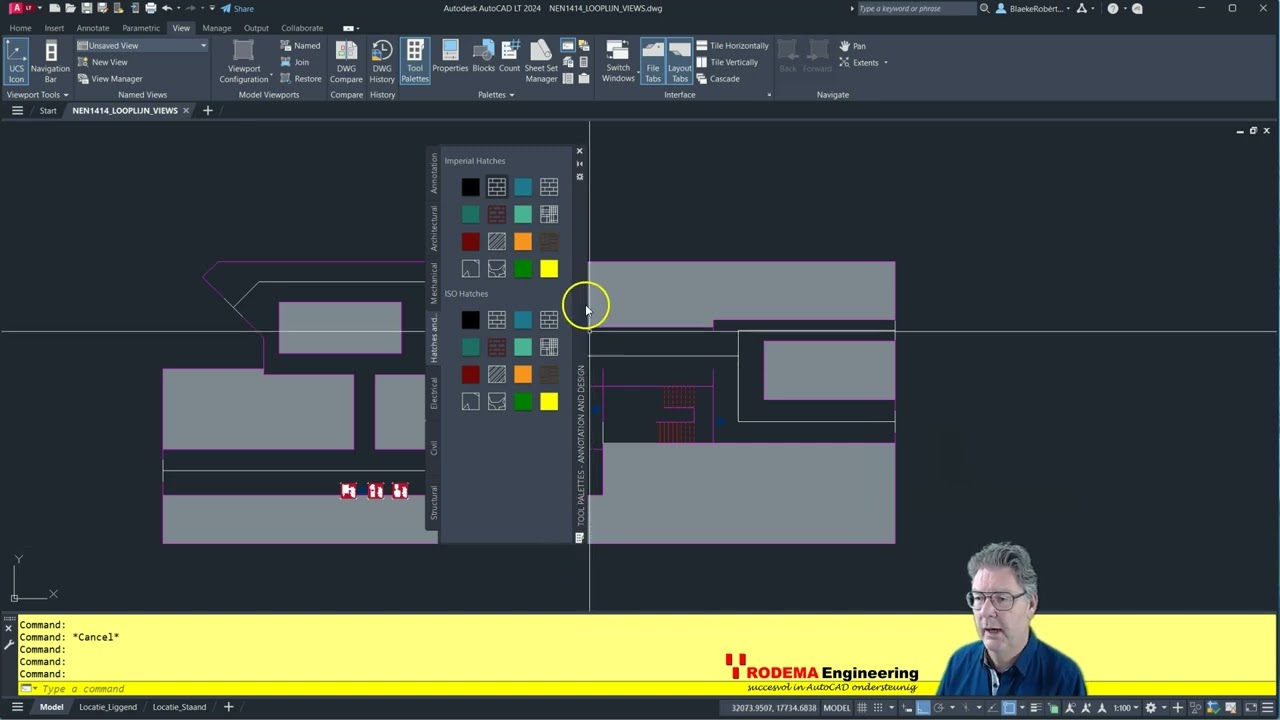Switch to the Start file tab
This screenshot has height=720, width=1280.
coord(48,111)
